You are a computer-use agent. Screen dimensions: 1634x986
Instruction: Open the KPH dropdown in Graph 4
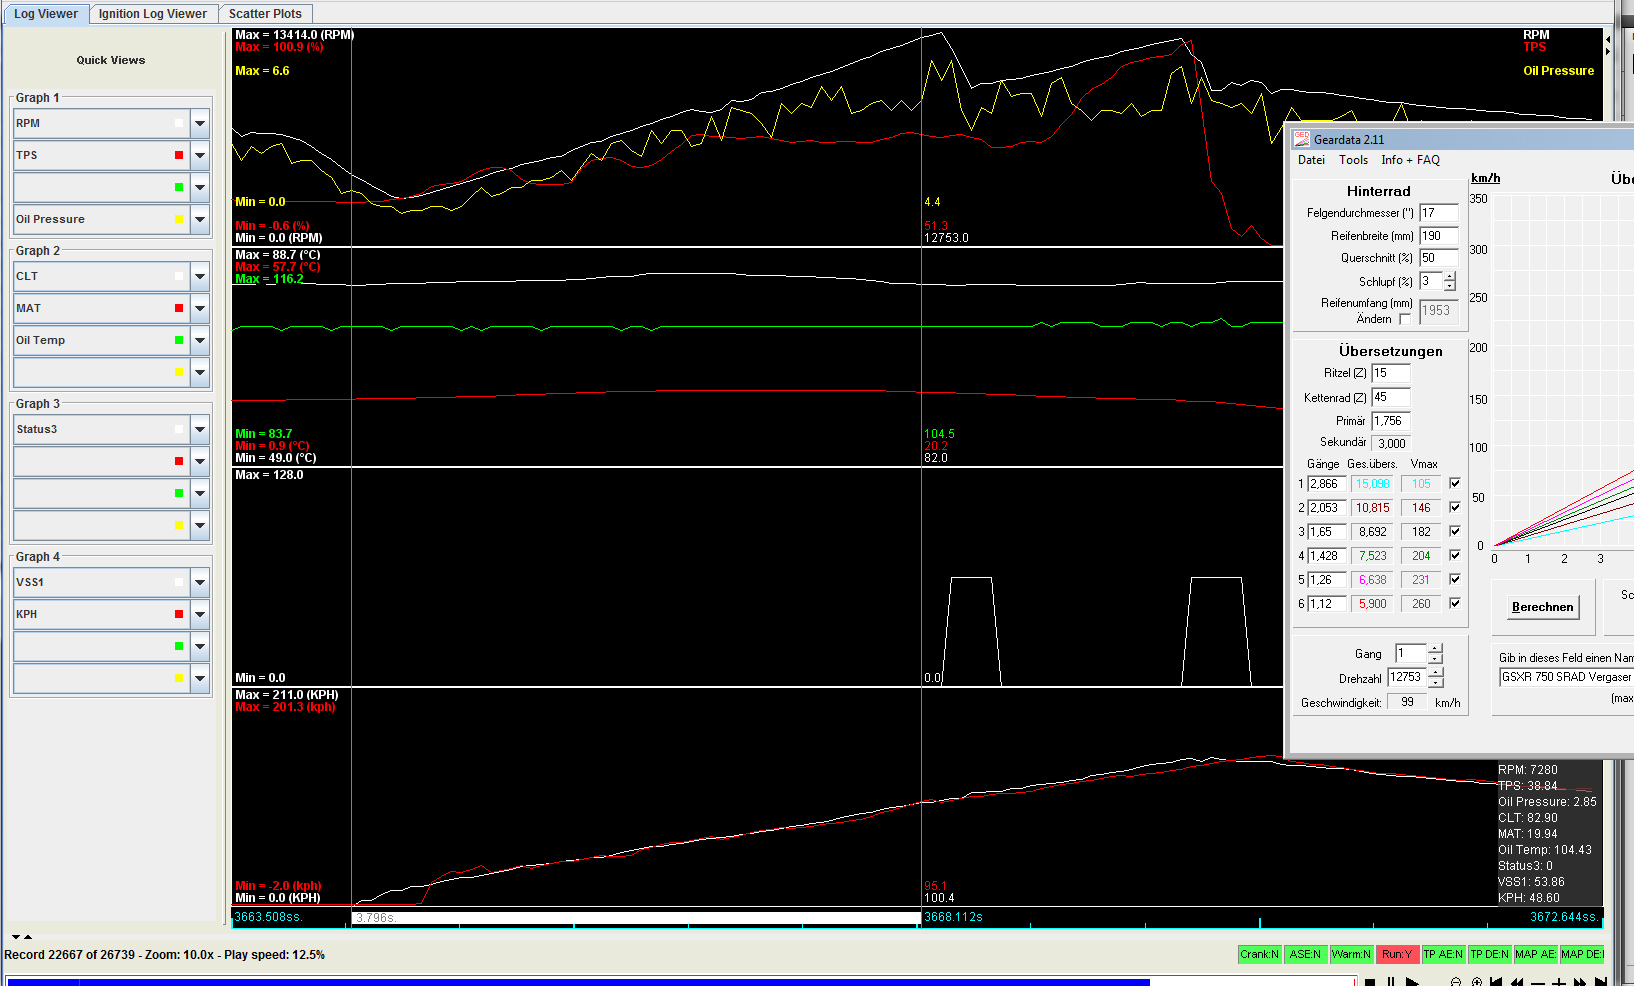click(200, 615)
